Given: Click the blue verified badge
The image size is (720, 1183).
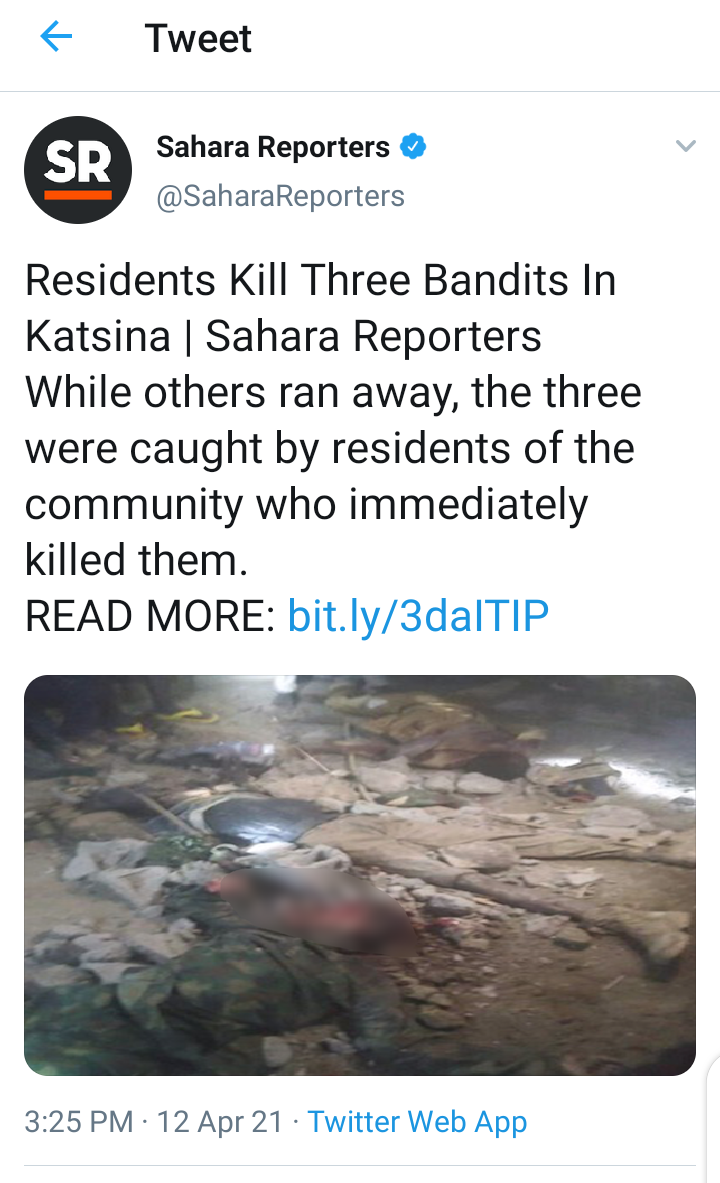Looking at the screenshot, I should 413,146.
